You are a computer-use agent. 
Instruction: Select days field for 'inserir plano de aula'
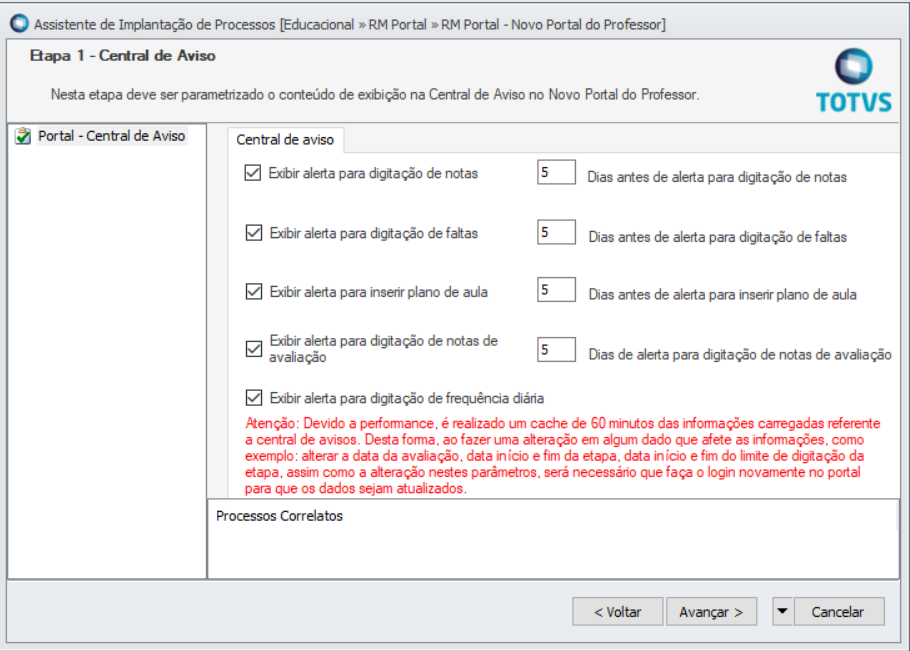556,290
